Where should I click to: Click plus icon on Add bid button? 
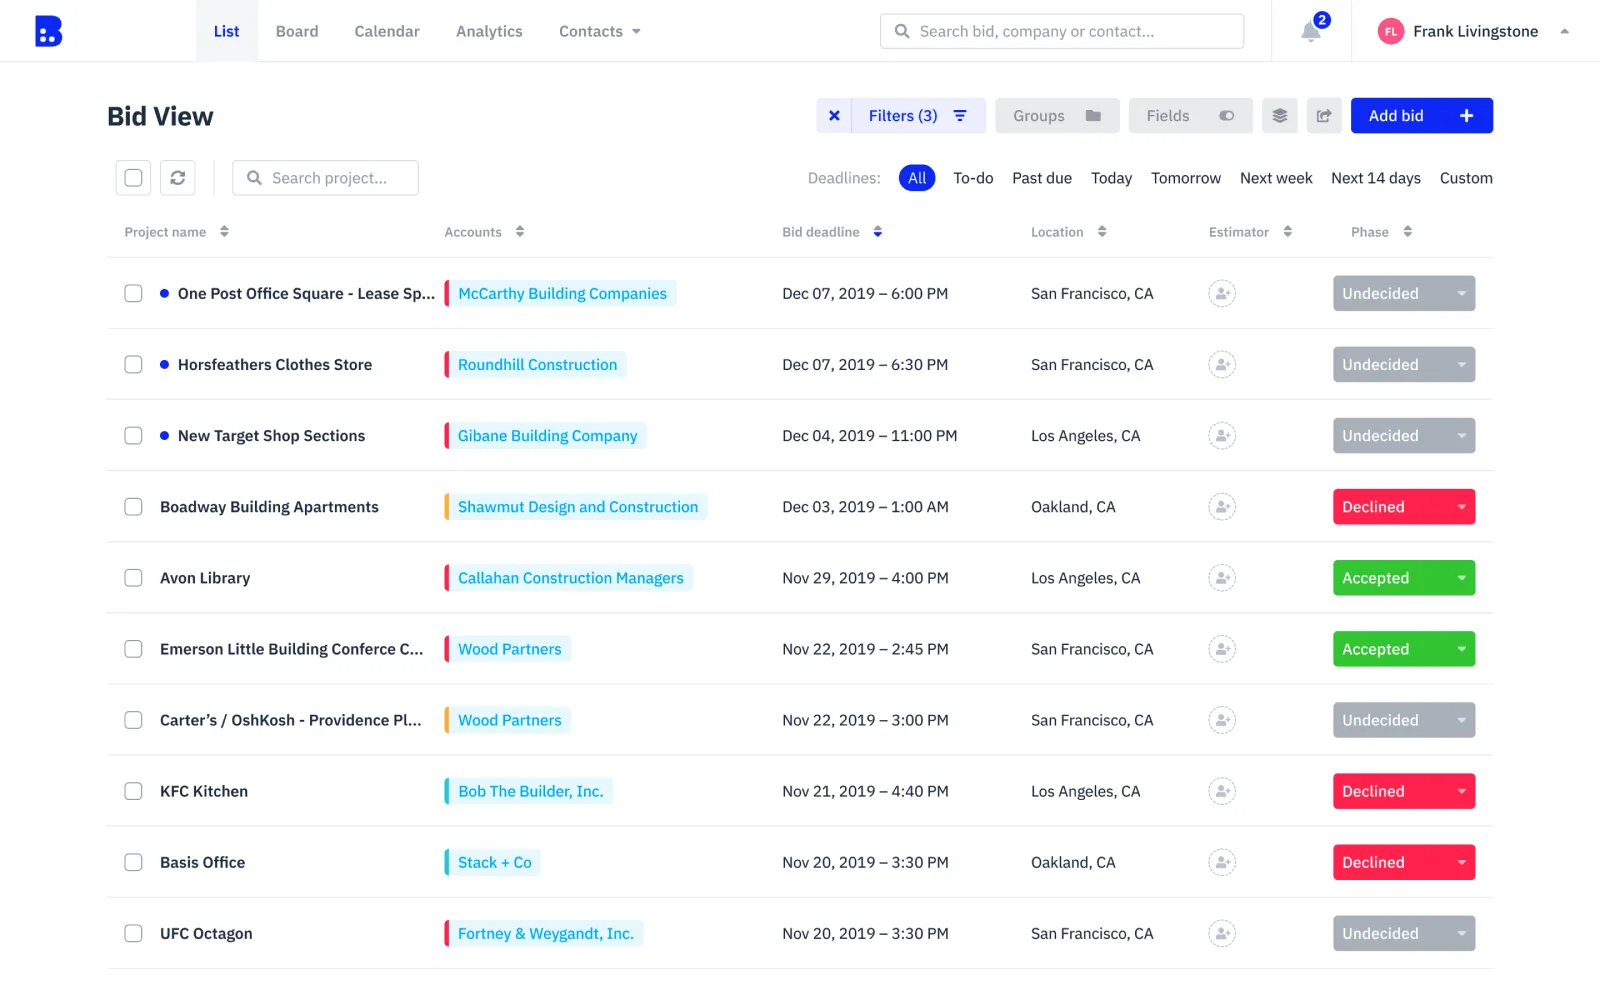pos(1466,116)
